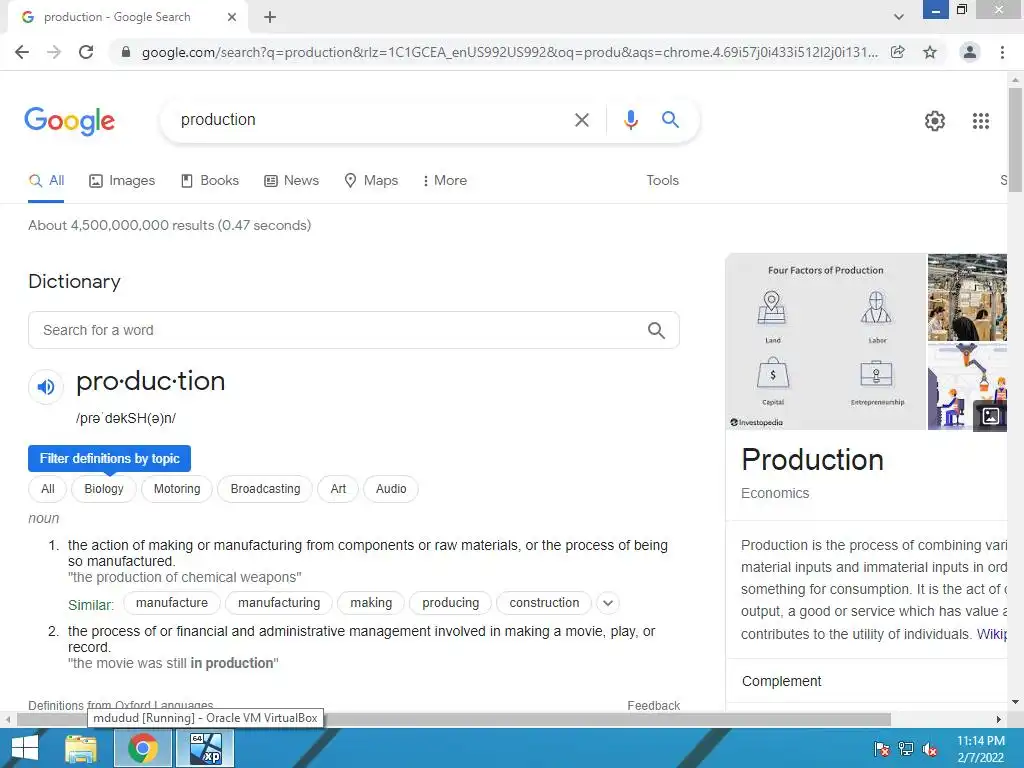Image resolution: width=1024 pixels, height=768 pixels.
Task: Go back to the previous page
Action: (22, 52)
